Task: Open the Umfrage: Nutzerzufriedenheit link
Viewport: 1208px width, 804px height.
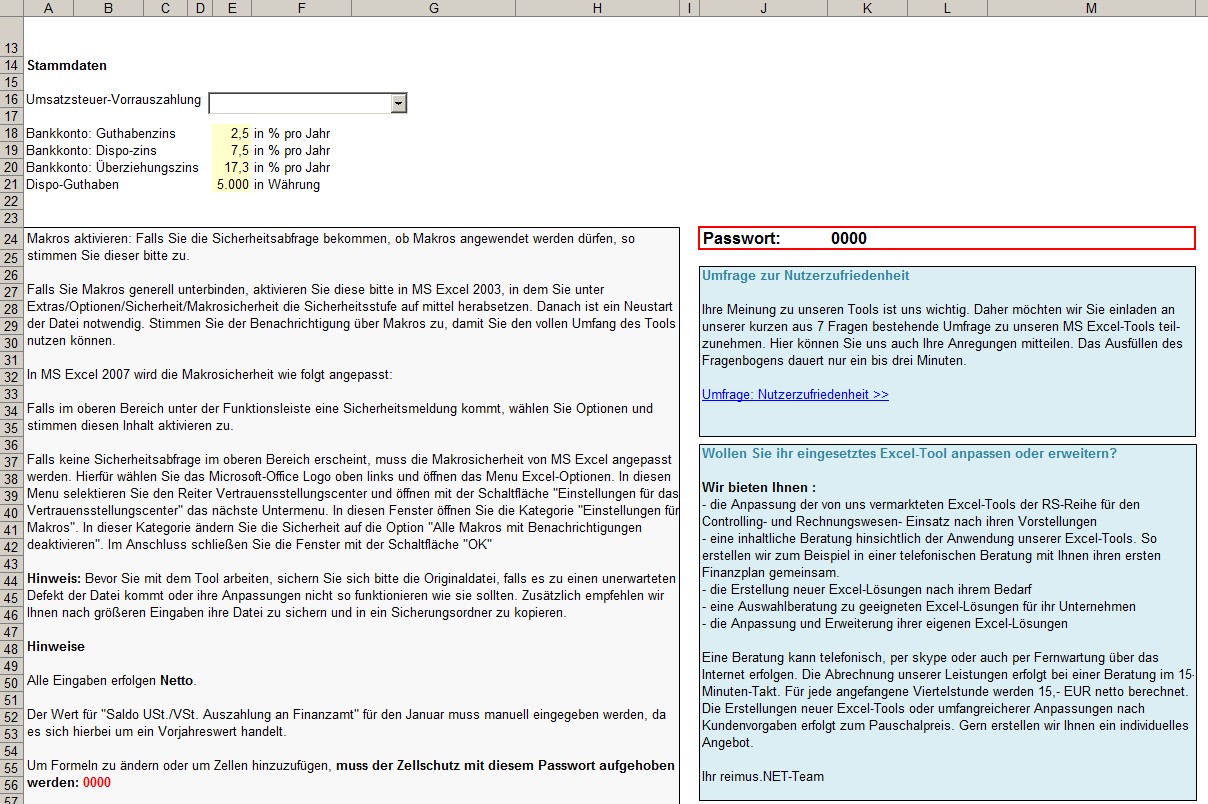Action: pos(795,395)
